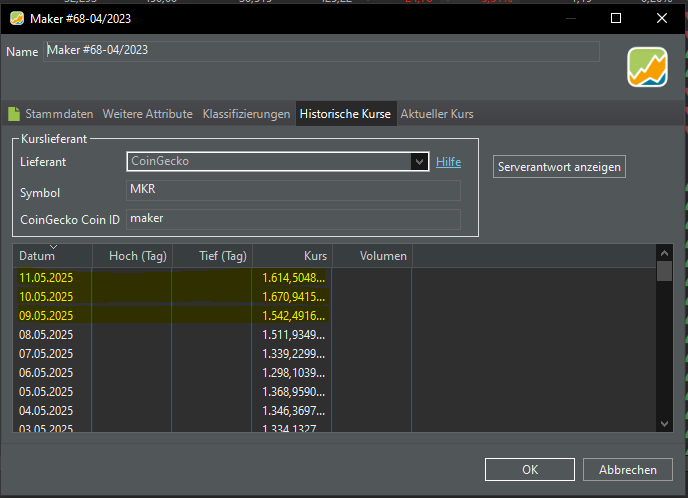Click the price value 1.511,9349...
The width and height of the screenshot is (688, 498).
coord(294,335)
